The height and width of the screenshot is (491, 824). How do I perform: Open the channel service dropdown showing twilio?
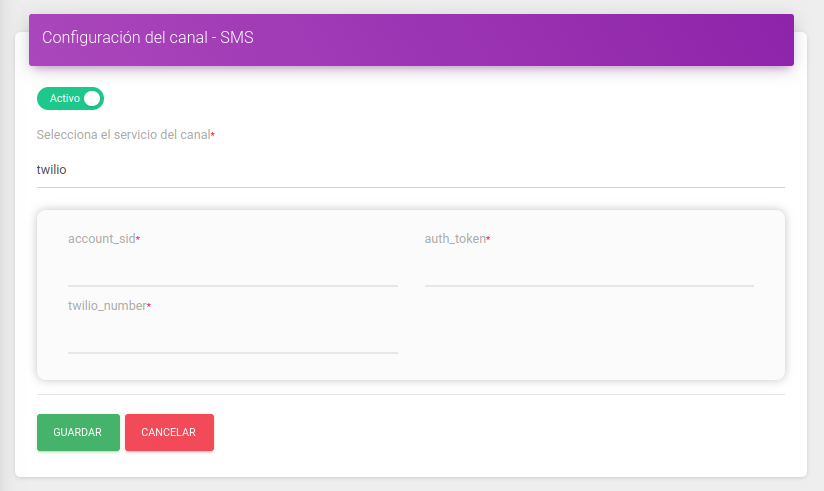pos(410,170)
